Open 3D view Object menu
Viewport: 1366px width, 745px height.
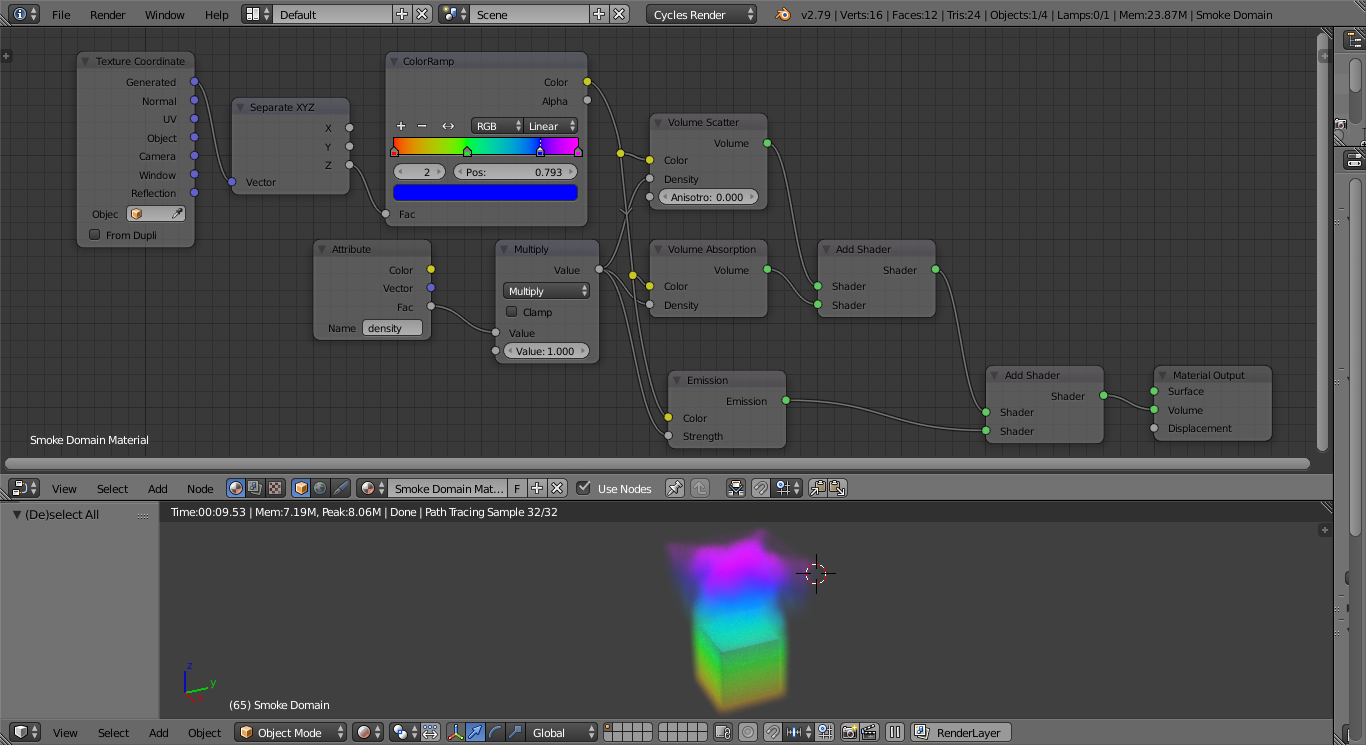(x=205, y=733)
